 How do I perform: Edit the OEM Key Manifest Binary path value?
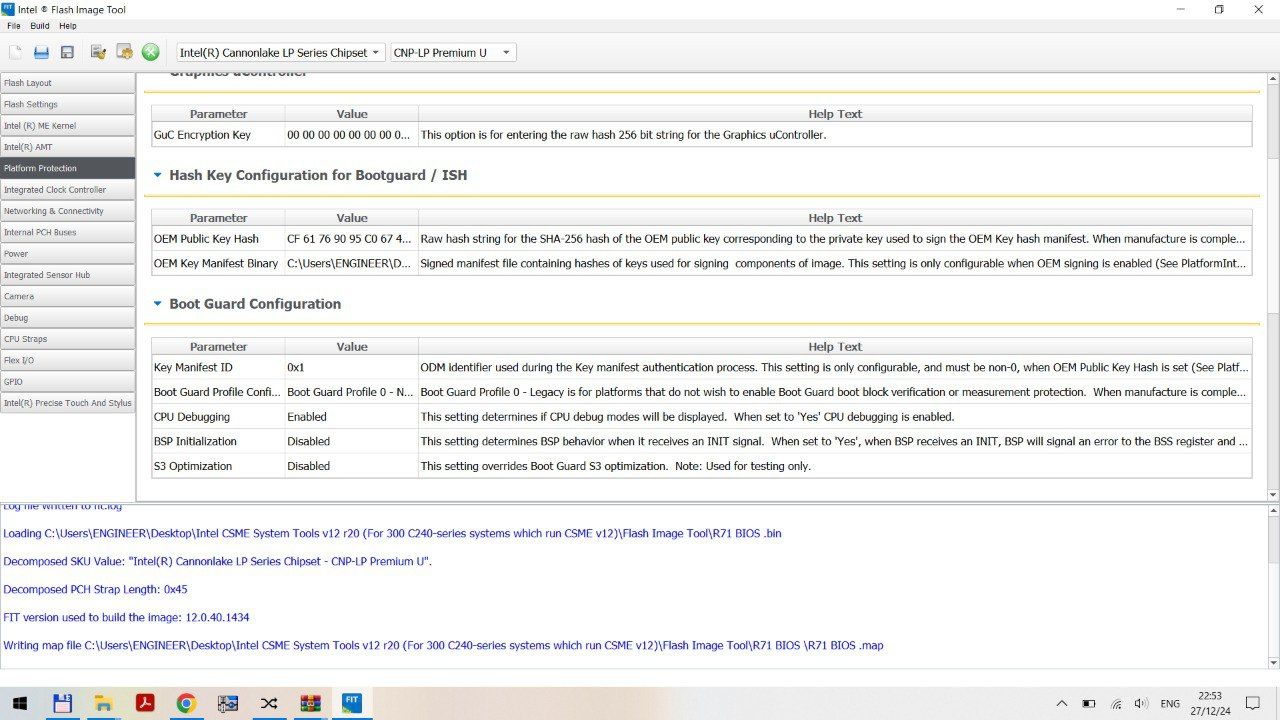(351, 264)
